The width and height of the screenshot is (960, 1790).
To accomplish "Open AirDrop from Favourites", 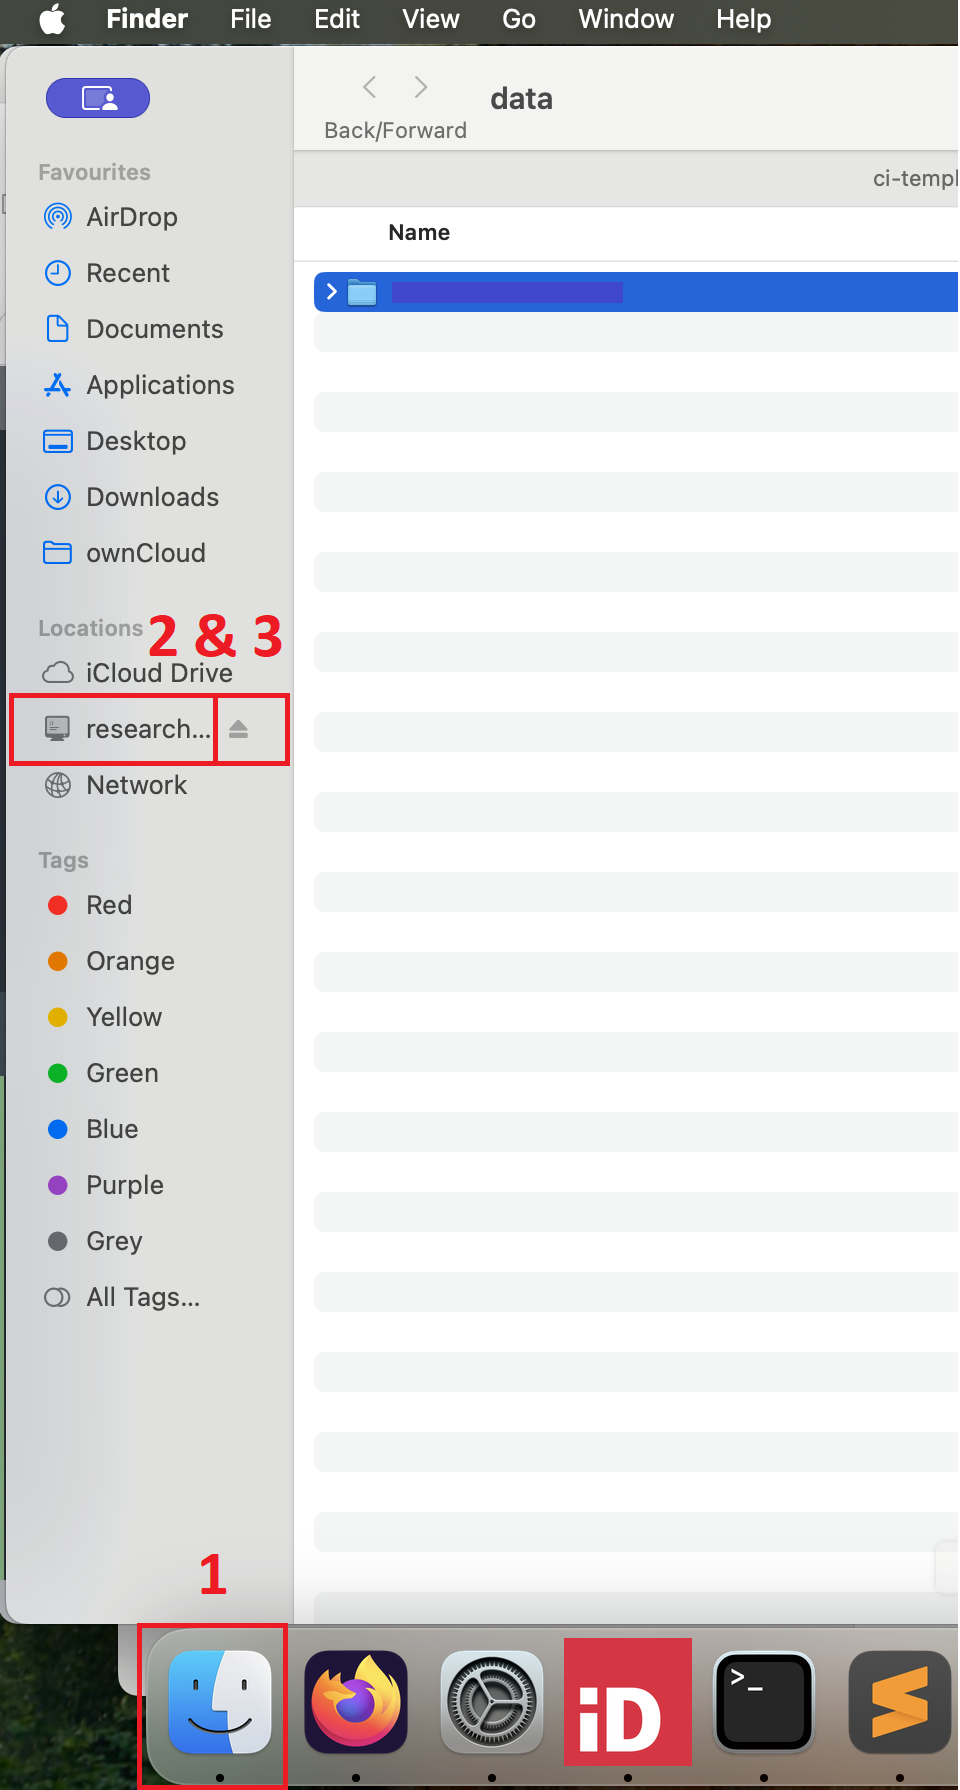I will coord(131,217).
